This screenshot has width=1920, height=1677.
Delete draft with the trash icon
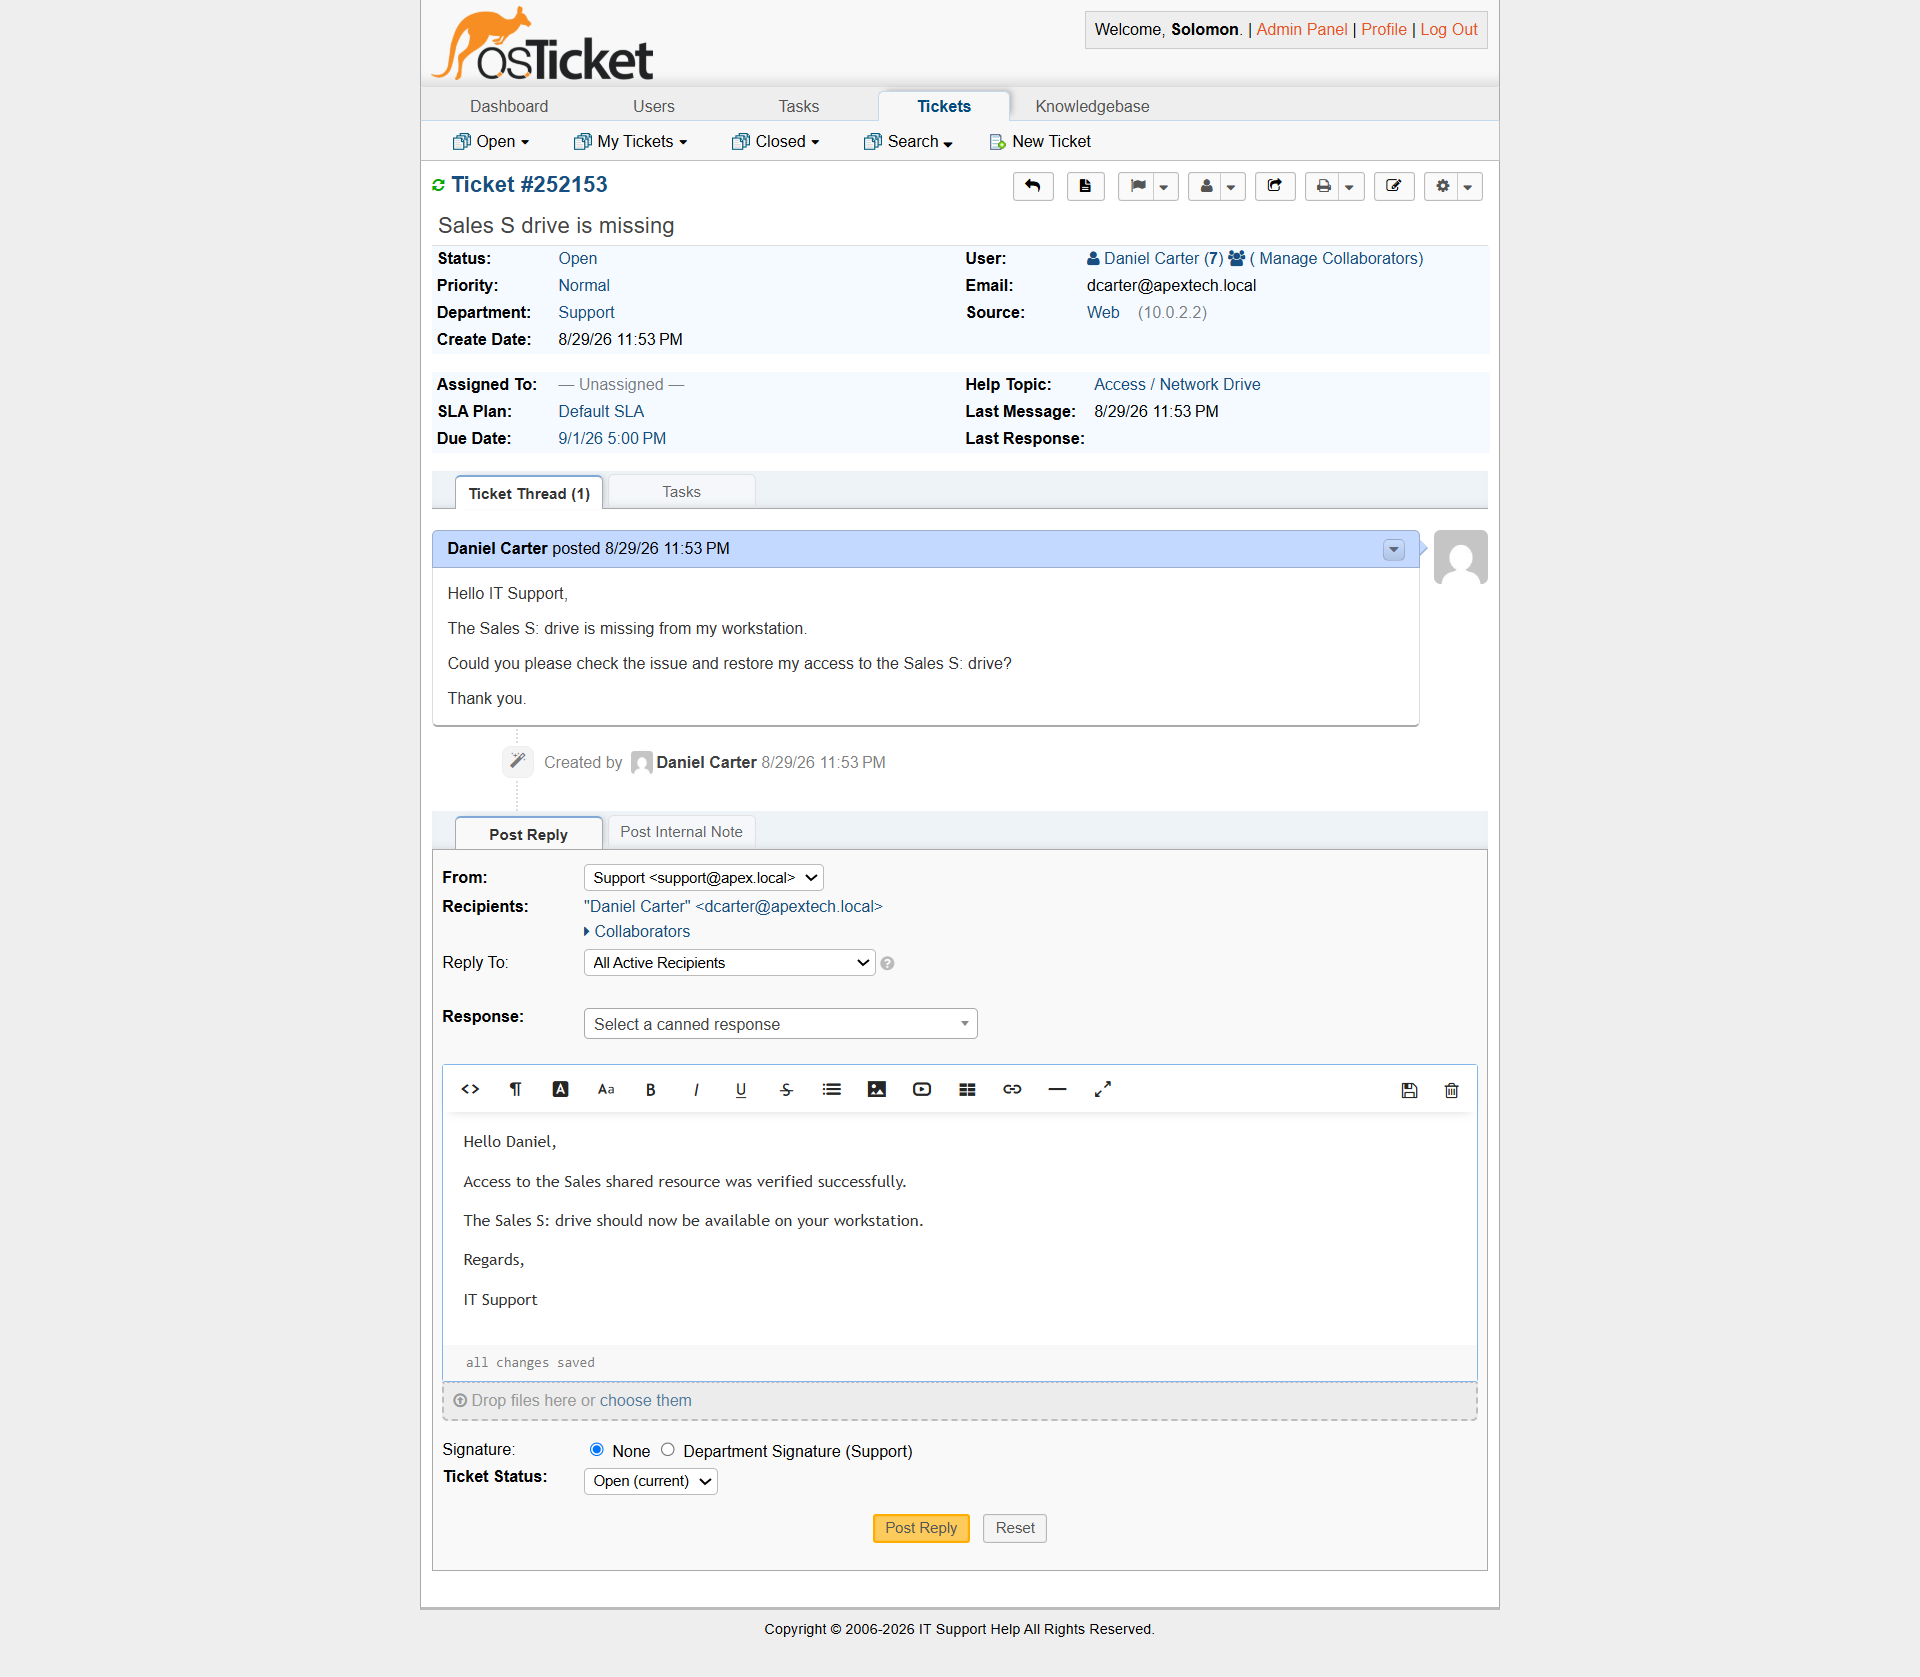tap(1451, 1090)
